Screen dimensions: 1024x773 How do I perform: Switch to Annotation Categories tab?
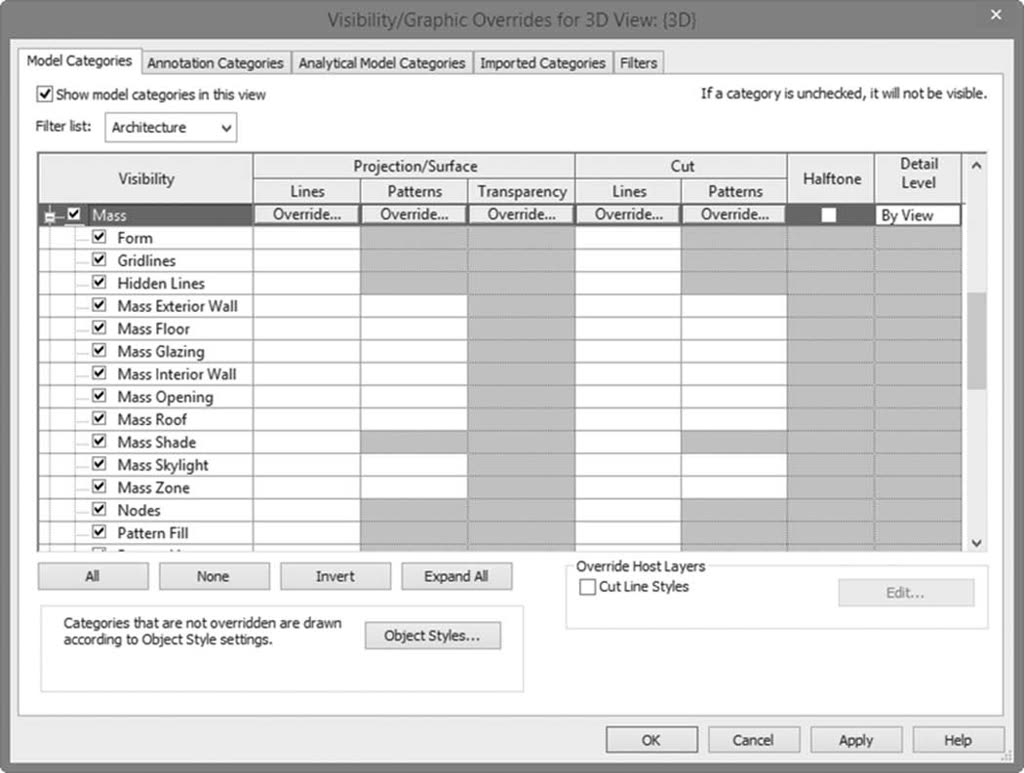click(x=216, y=63)
